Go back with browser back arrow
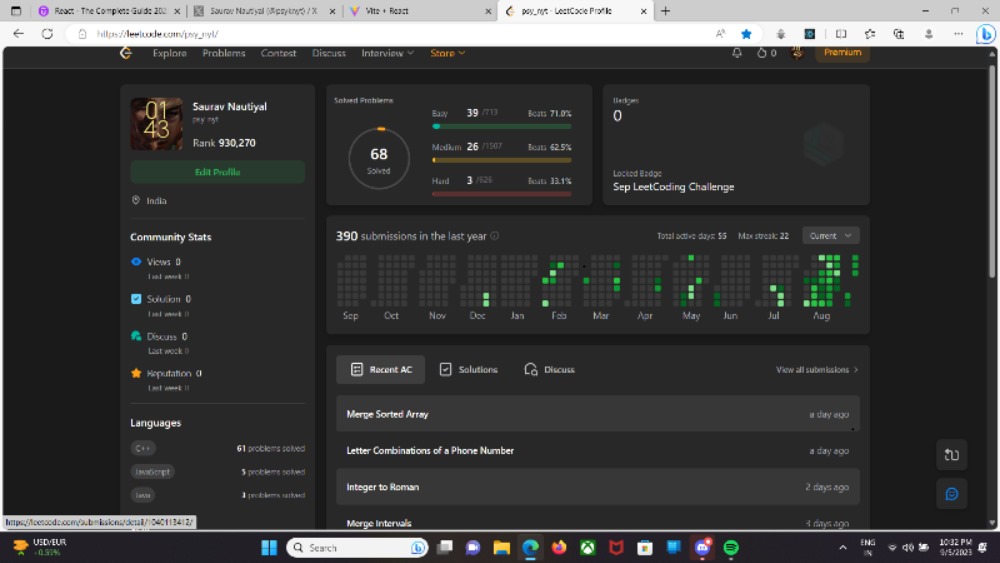 [18, 34]
